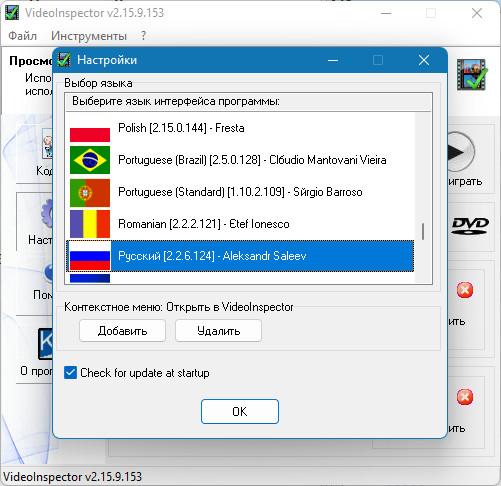Click the play disc icon
The image size is (501, 486).
click(x=462, y=152)
